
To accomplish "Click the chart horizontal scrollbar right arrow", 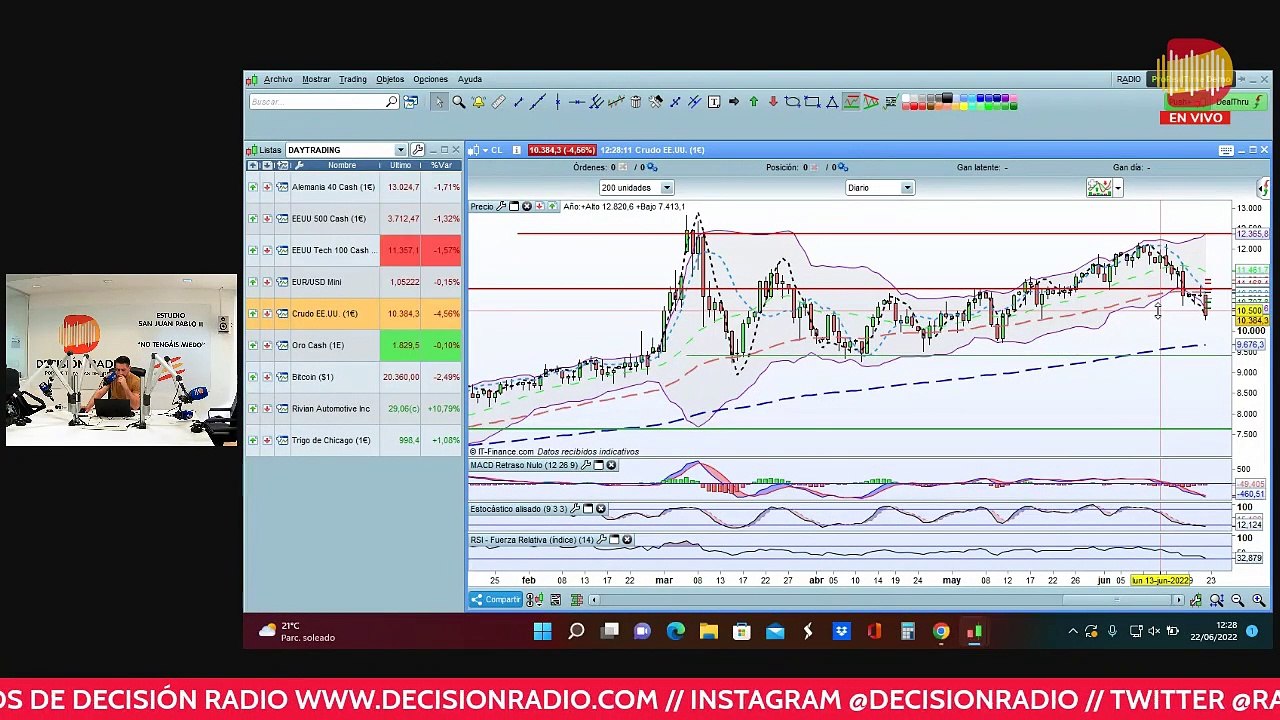I will coord(1178,600).
